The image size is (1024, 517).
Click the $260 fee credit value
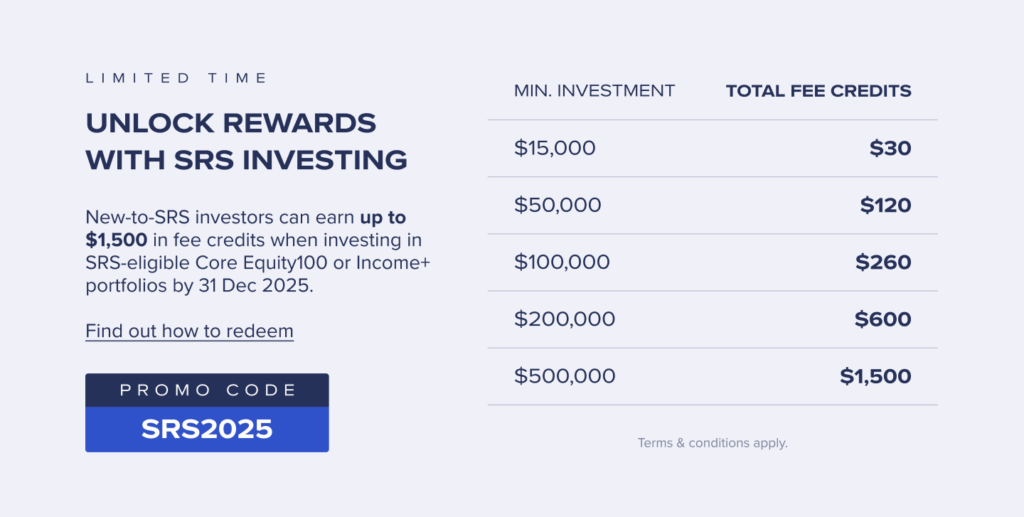tap(883, 262)
